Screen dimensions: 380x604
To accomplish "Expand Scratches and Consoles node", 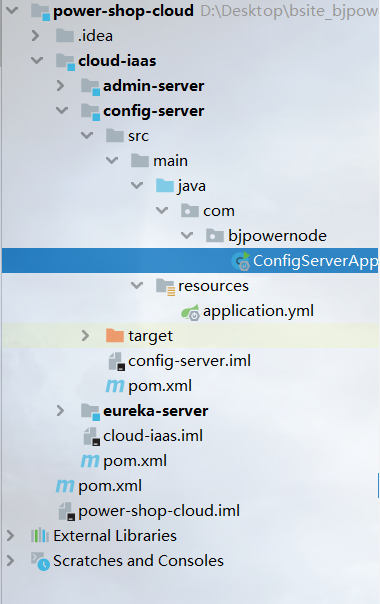I will coord(10,561).
